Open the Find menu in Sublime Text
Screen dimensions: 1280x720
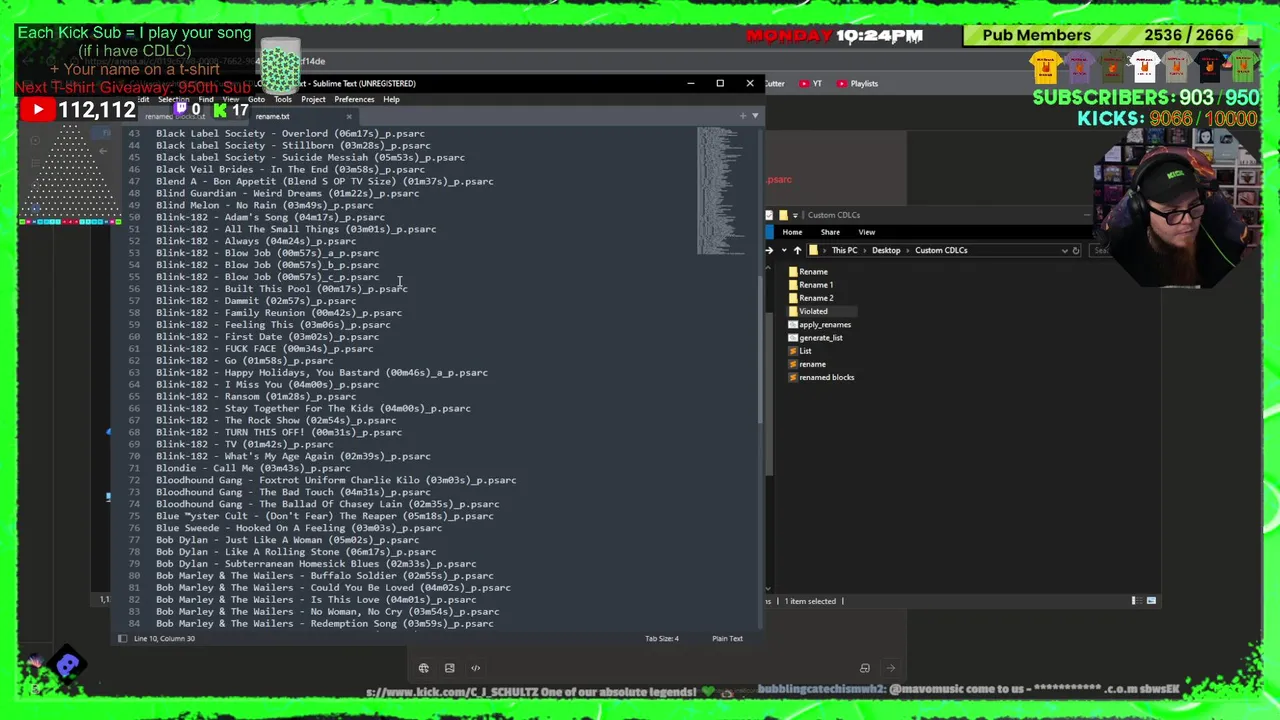(x=206, y=99)
